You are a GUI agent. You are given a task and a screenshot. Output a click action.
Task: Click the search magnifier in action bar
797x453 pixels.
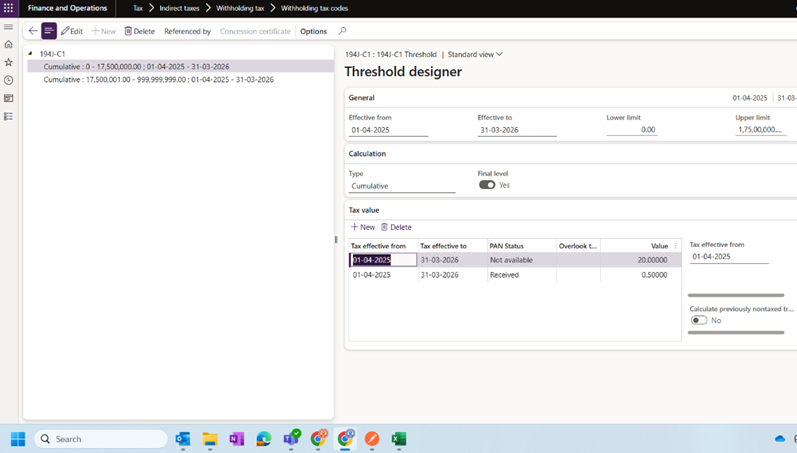click(x=342, y=31)
